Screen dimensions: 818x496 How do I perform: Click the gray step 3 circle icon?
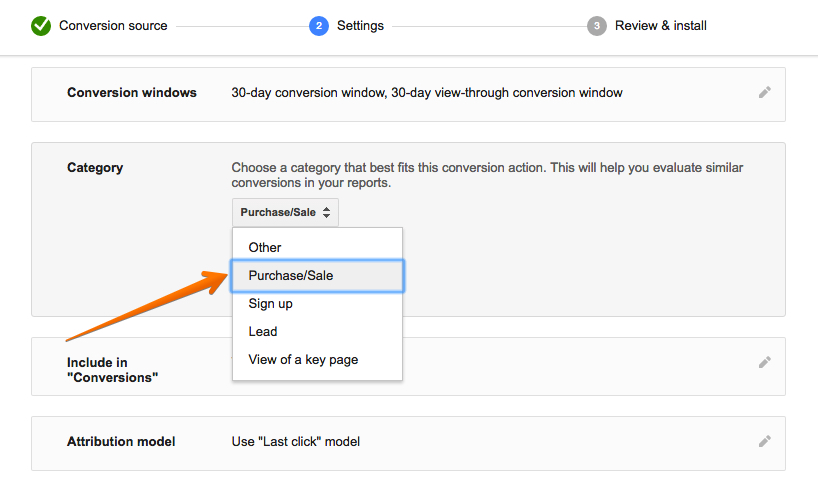[x=597, y=26]
